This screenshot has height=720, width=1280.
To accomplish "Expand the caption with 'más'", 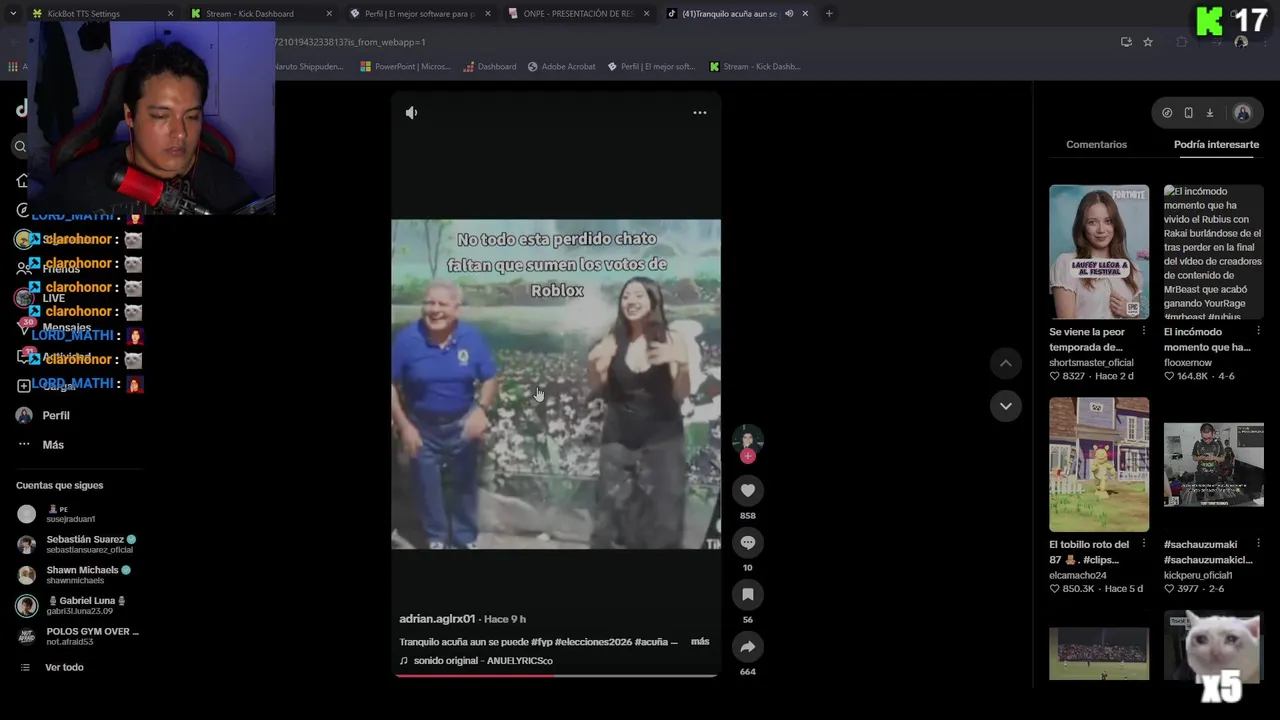I will pyautogui.click(x=700, y=641).
